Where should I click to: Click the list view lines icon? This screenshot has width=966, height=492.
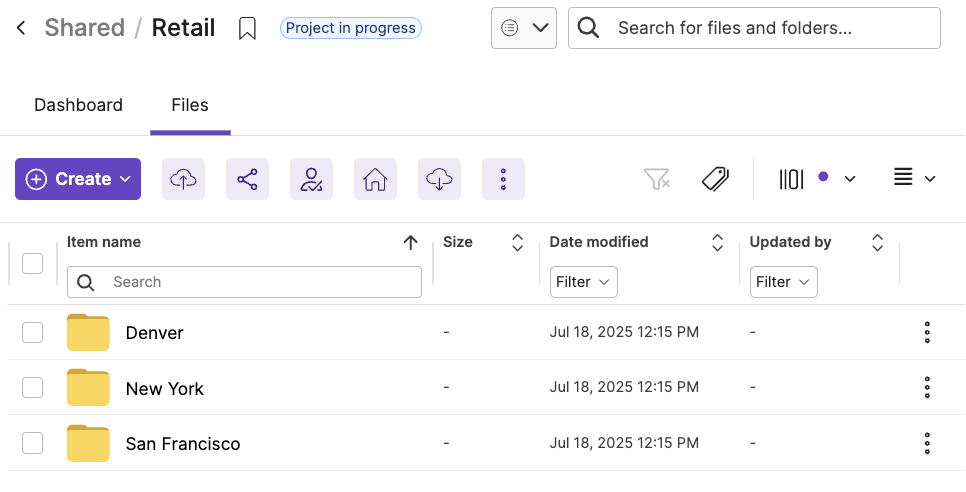pyautogui.click(x=903, y=178)
